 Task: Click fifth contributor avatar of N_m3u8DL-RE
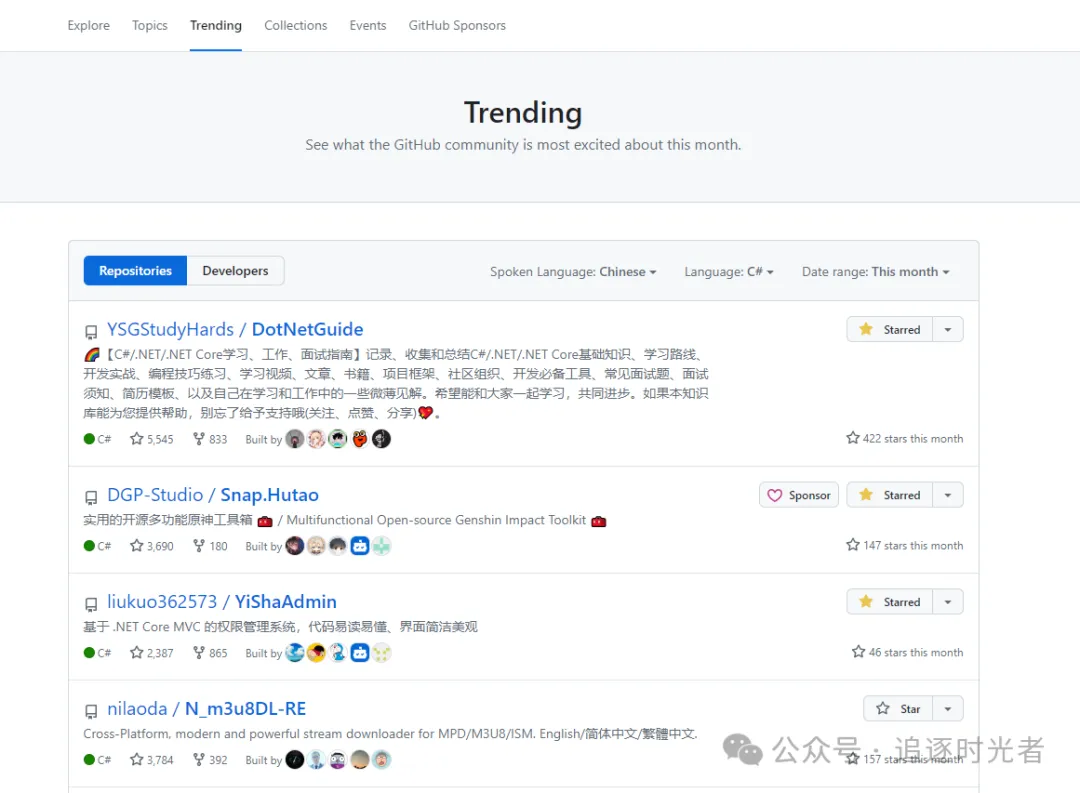click(382, 759)
